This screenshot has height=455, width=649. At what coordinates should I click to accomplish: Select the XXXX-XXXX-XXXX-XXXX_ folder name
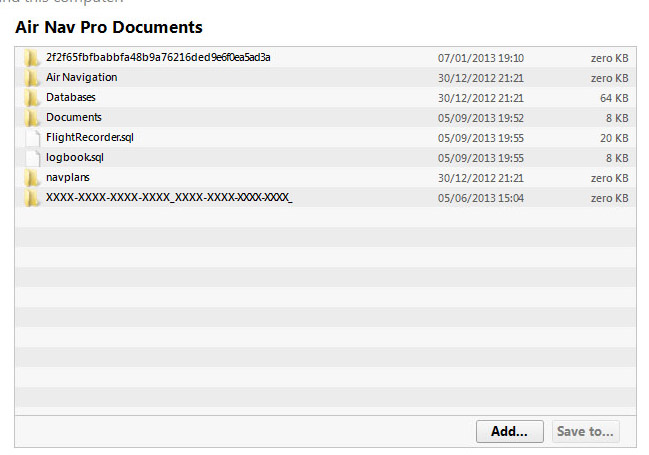(x=169, y=197)
